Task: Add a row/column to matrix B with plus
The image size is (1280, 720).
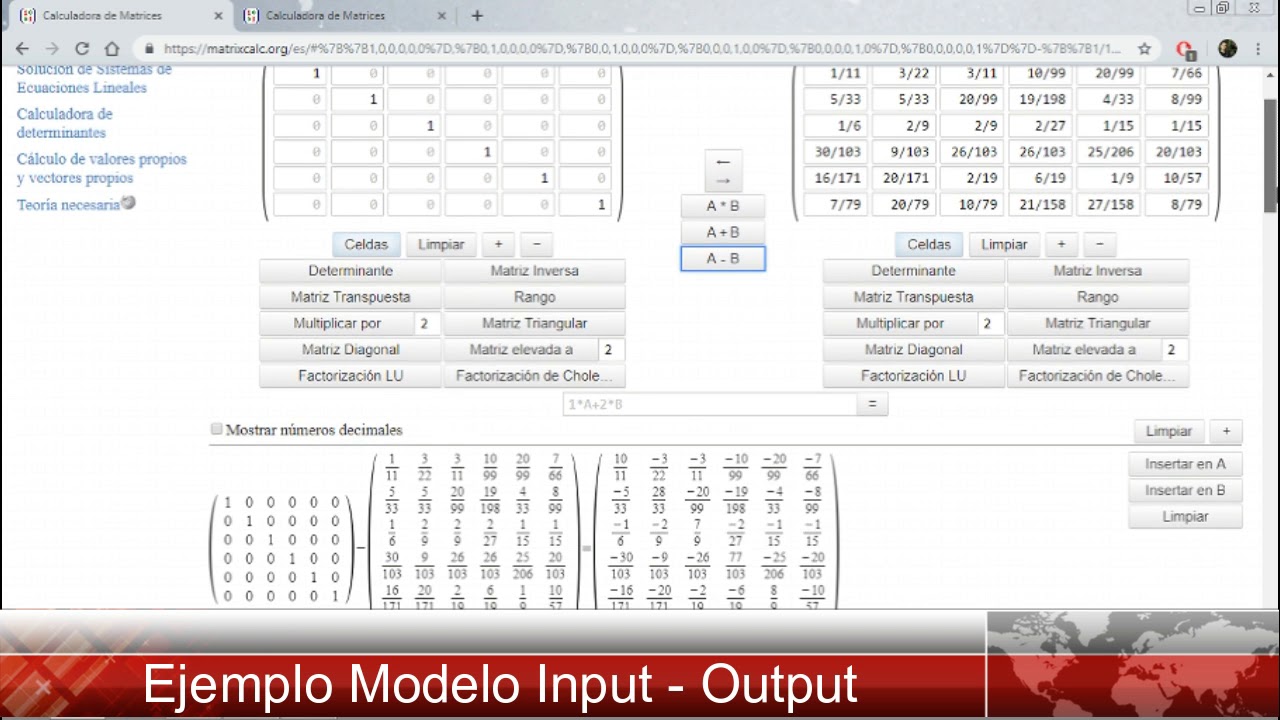Action: tap(1061, 244)
